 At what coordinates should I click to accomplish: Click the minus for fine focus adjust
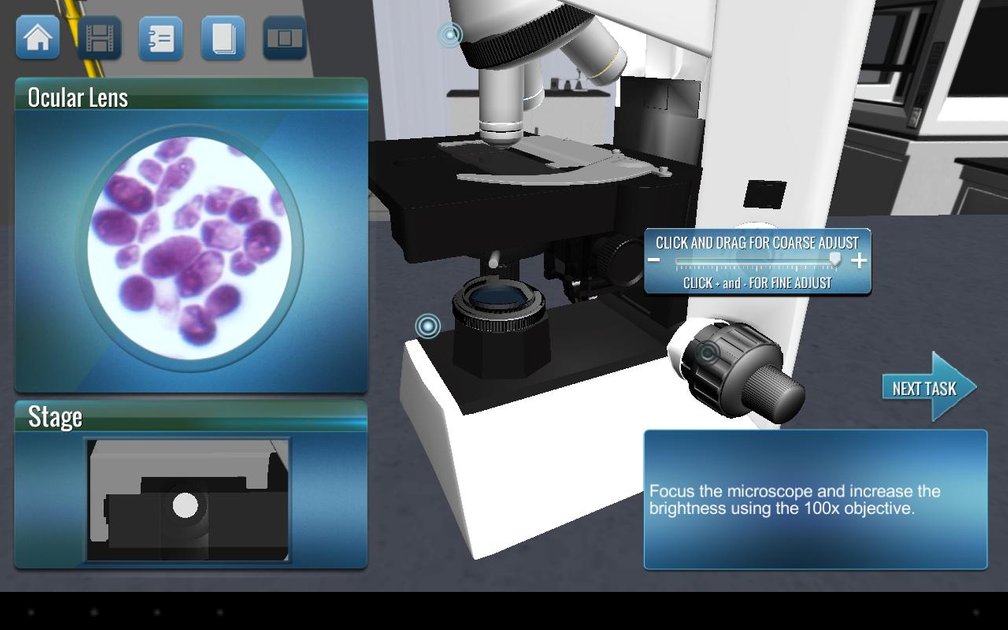(654, 261)
